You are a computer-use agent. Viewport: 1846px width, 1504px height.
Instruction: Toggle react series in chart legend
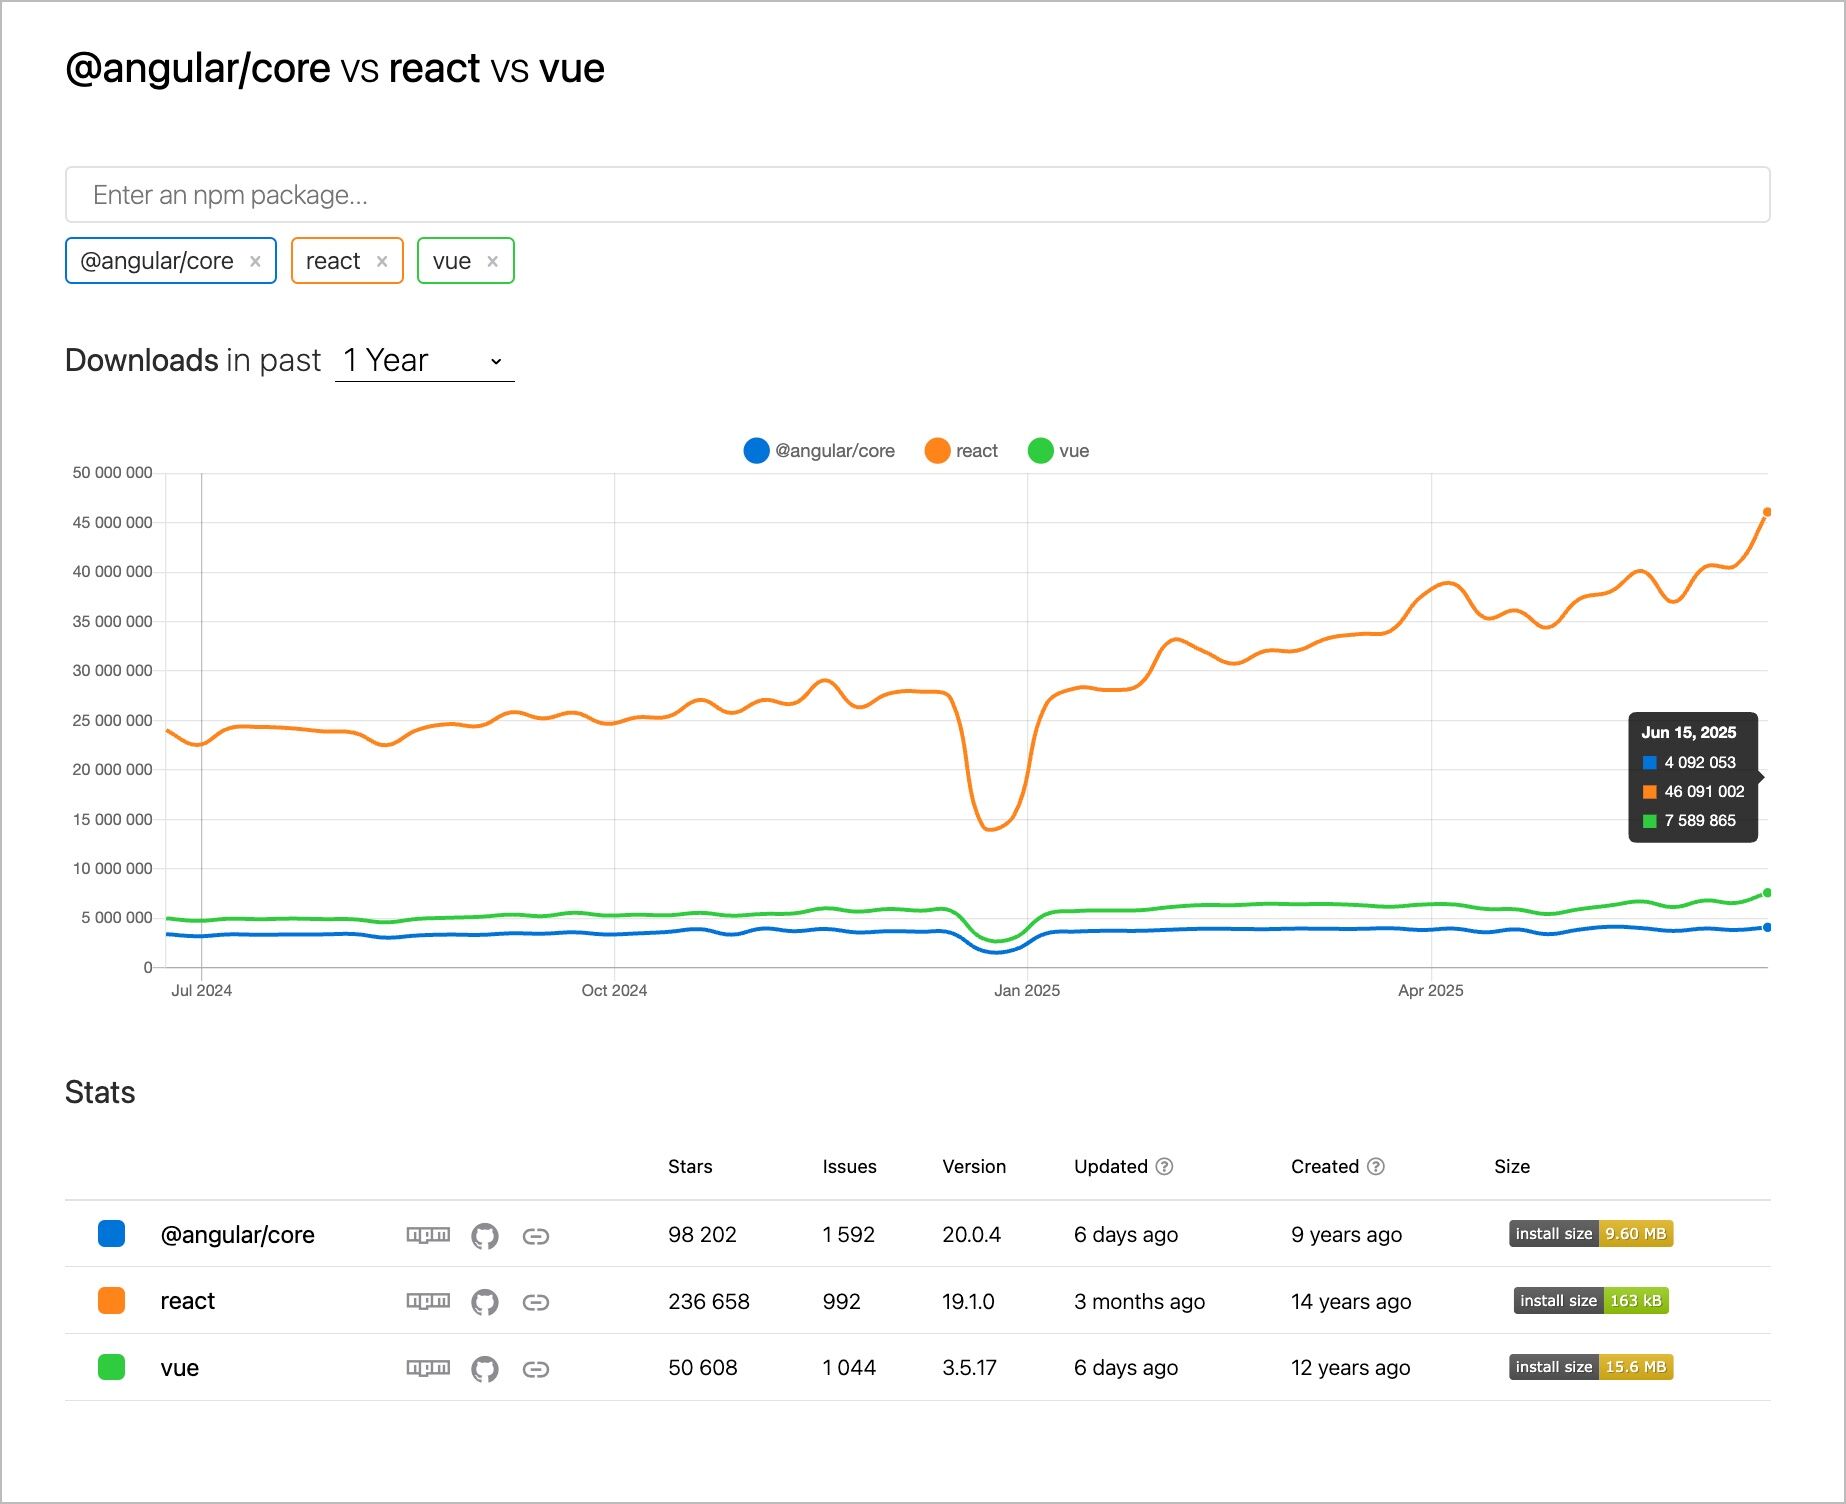pos(961,451)
